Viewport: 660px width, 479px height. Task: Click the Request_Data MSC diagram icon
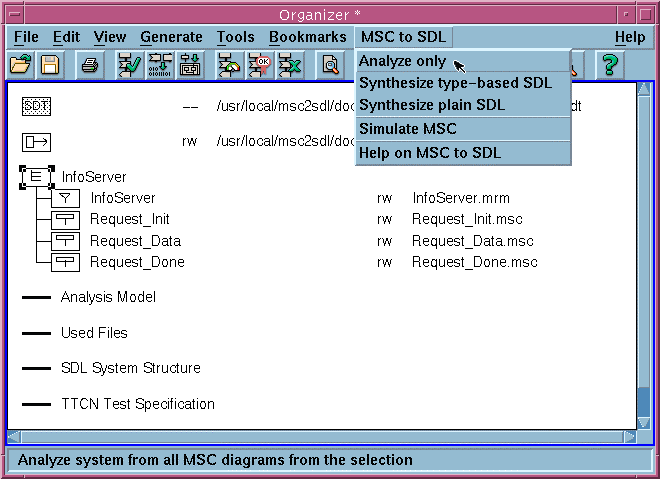(x=65, y=241)
